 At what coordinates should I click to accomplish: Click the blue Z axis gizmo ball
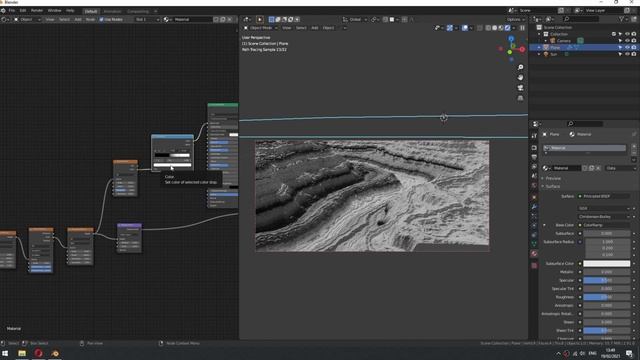(511, 39)
